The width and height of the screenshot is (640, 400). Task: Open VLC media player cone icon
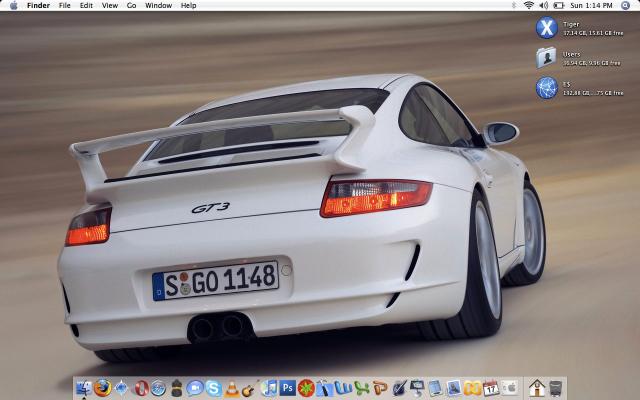232,389
